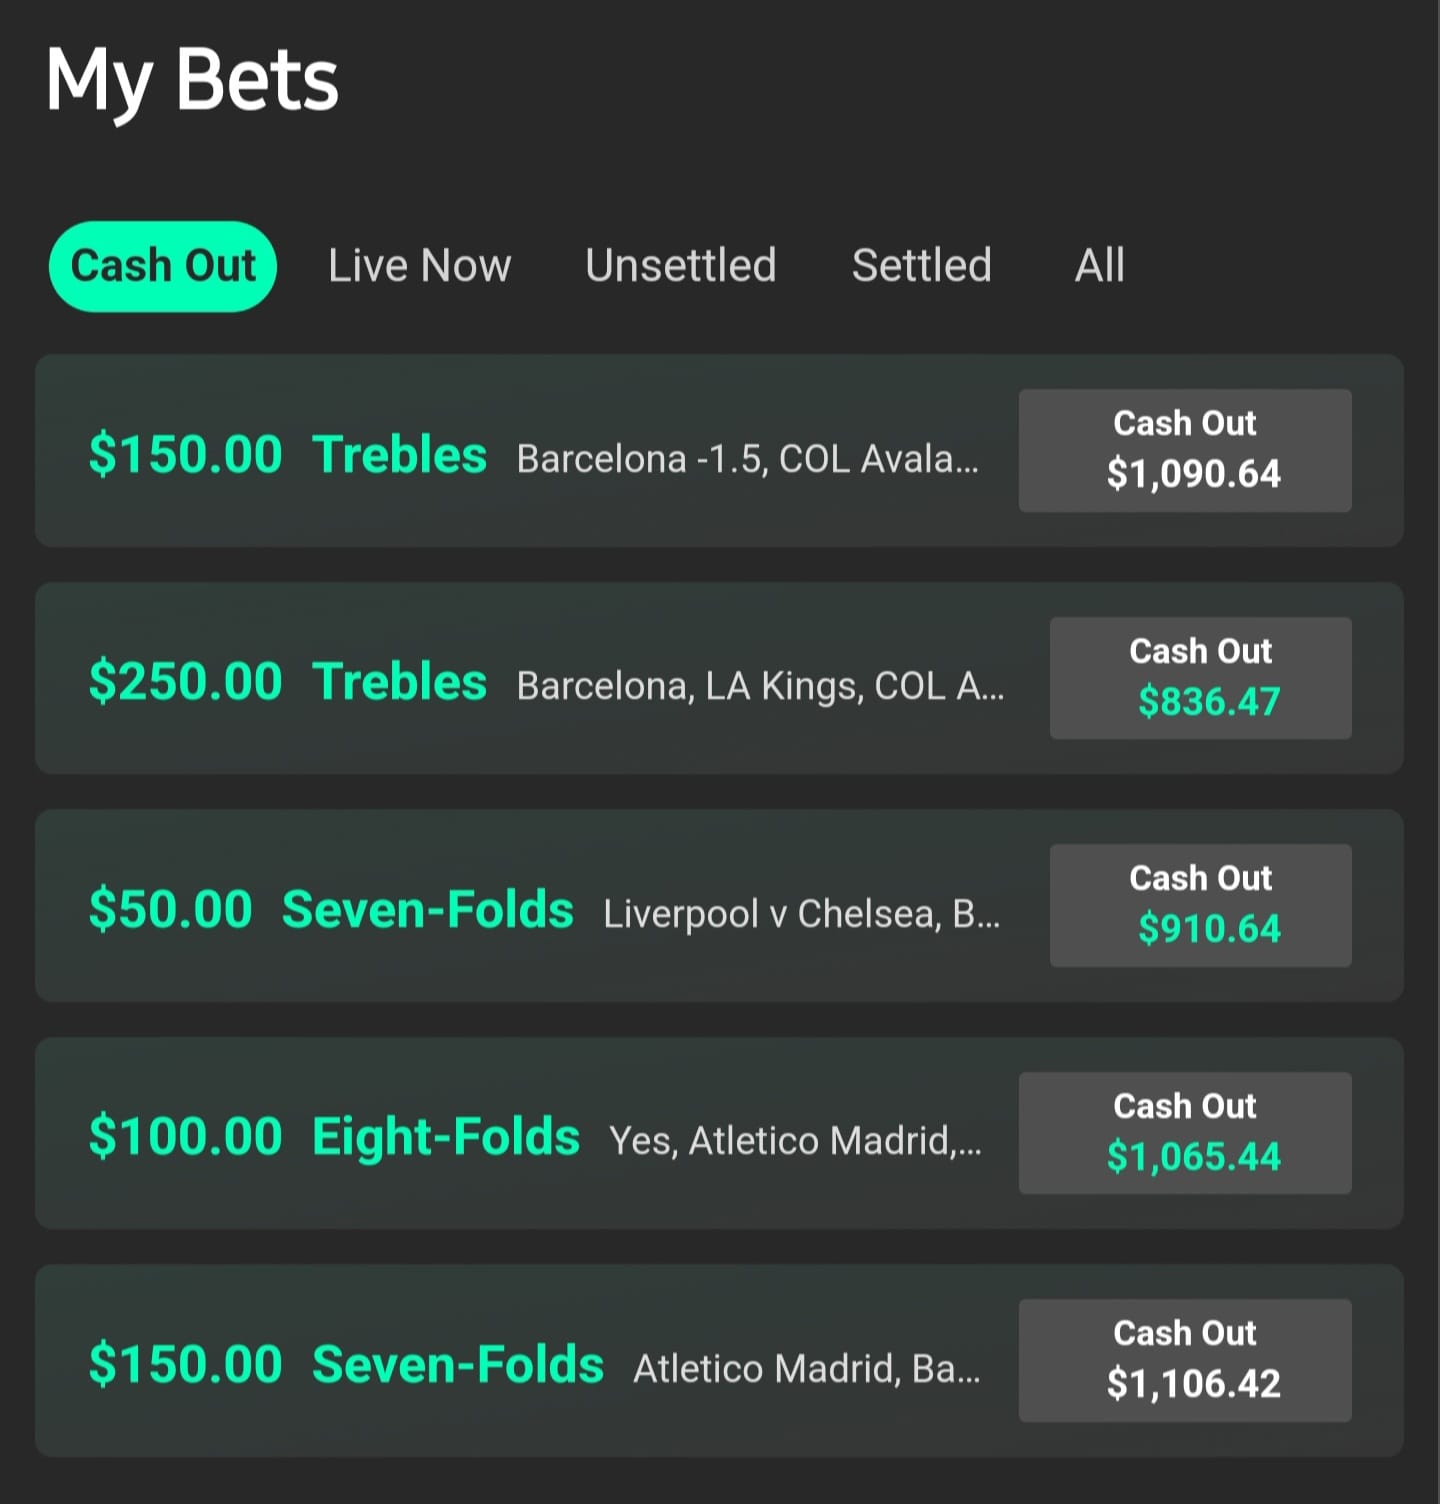Select the Cash Out filter tab
The width and height of the screenshot is (1440, 1504).
coord(163,266)
